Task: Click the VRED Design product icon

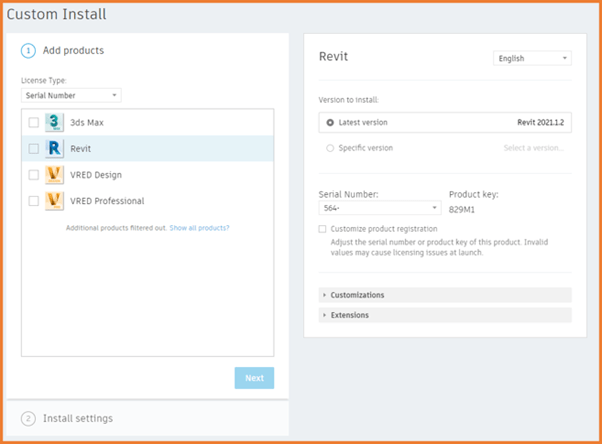Action: (54, 175)
